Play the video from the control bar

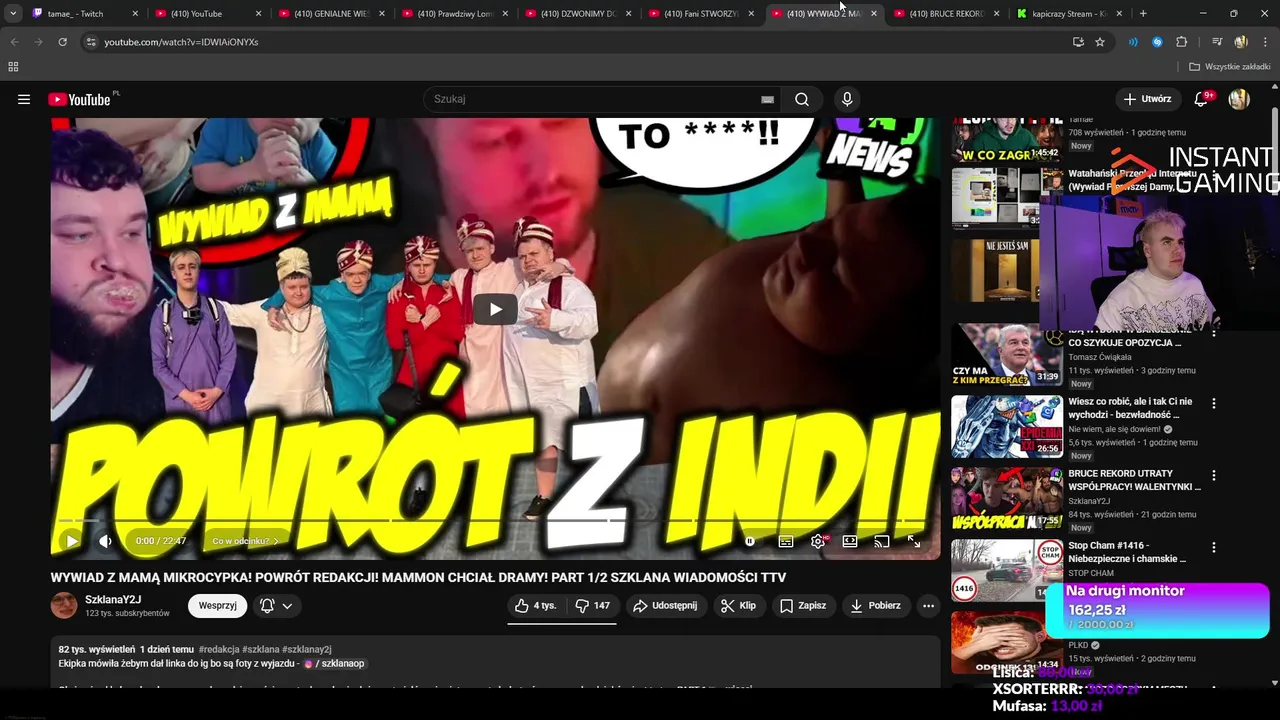71,541
